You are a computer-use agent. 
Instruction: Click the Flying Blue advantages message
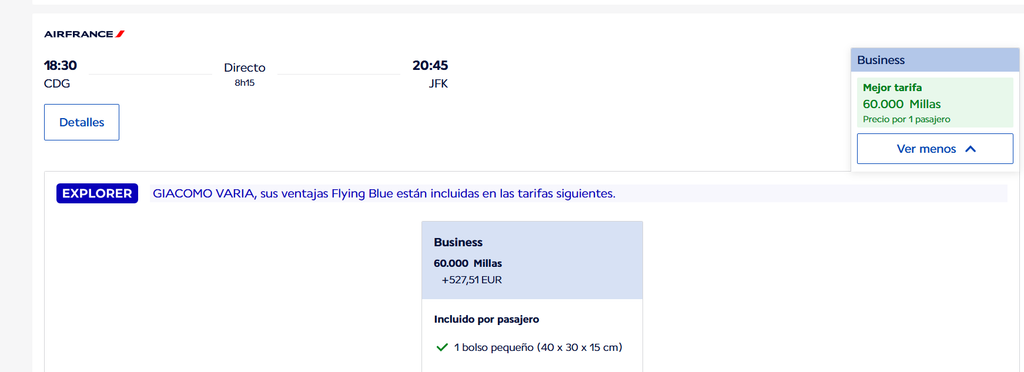click(383, 193)
